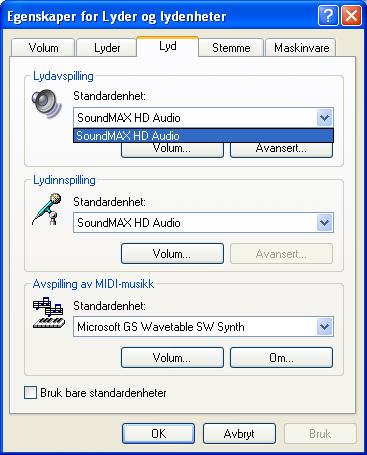Expand the Lydavspilling device dropdown arrow
This screenshot has width=367, height=455.
click(x=325, y=117)
